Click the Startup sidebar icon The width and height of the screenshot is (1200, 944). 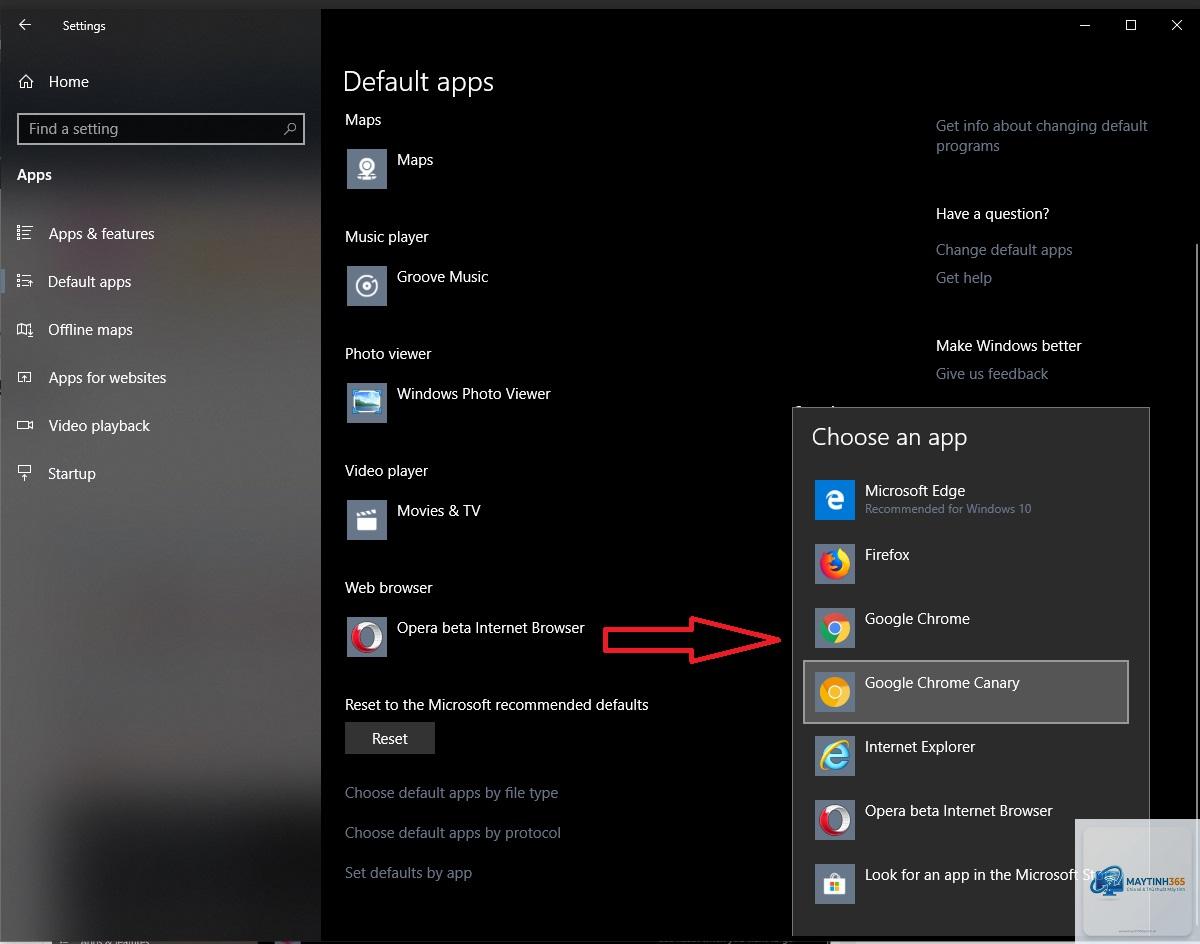(x=26, y=473)
